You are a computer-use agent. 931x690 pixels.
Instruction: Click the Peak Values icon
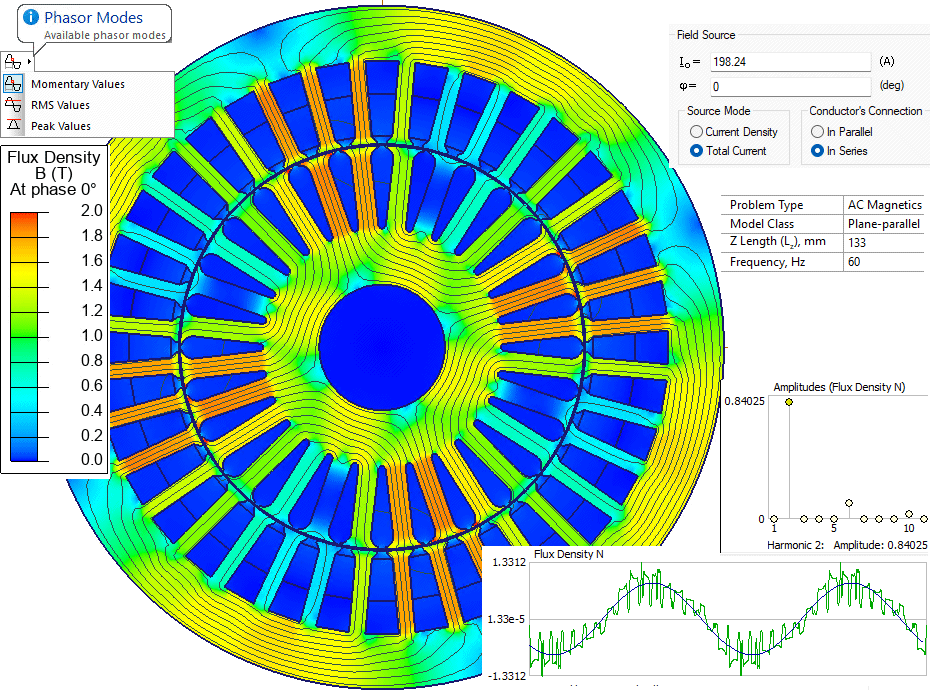tap(13, 125)
